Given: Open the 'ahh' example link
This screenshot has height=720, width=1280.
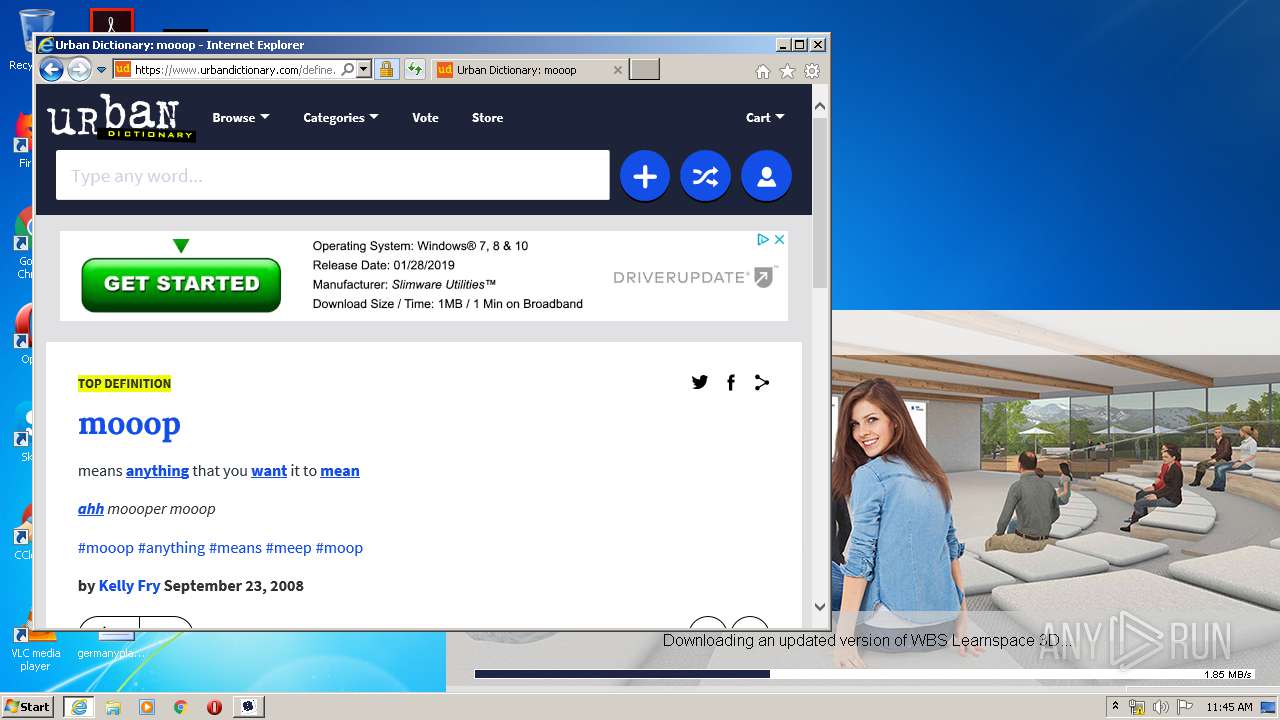Looking at the screenshot, I should point(91,509).
